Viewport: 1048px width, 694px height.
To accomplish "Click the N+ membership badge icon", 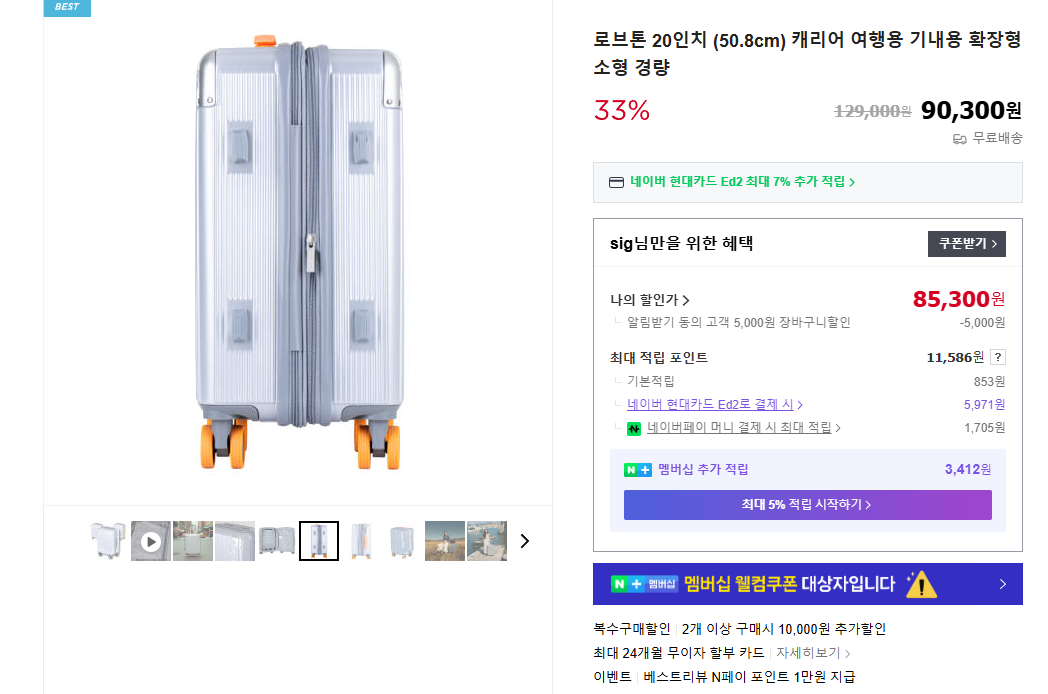I will point(637,470).
